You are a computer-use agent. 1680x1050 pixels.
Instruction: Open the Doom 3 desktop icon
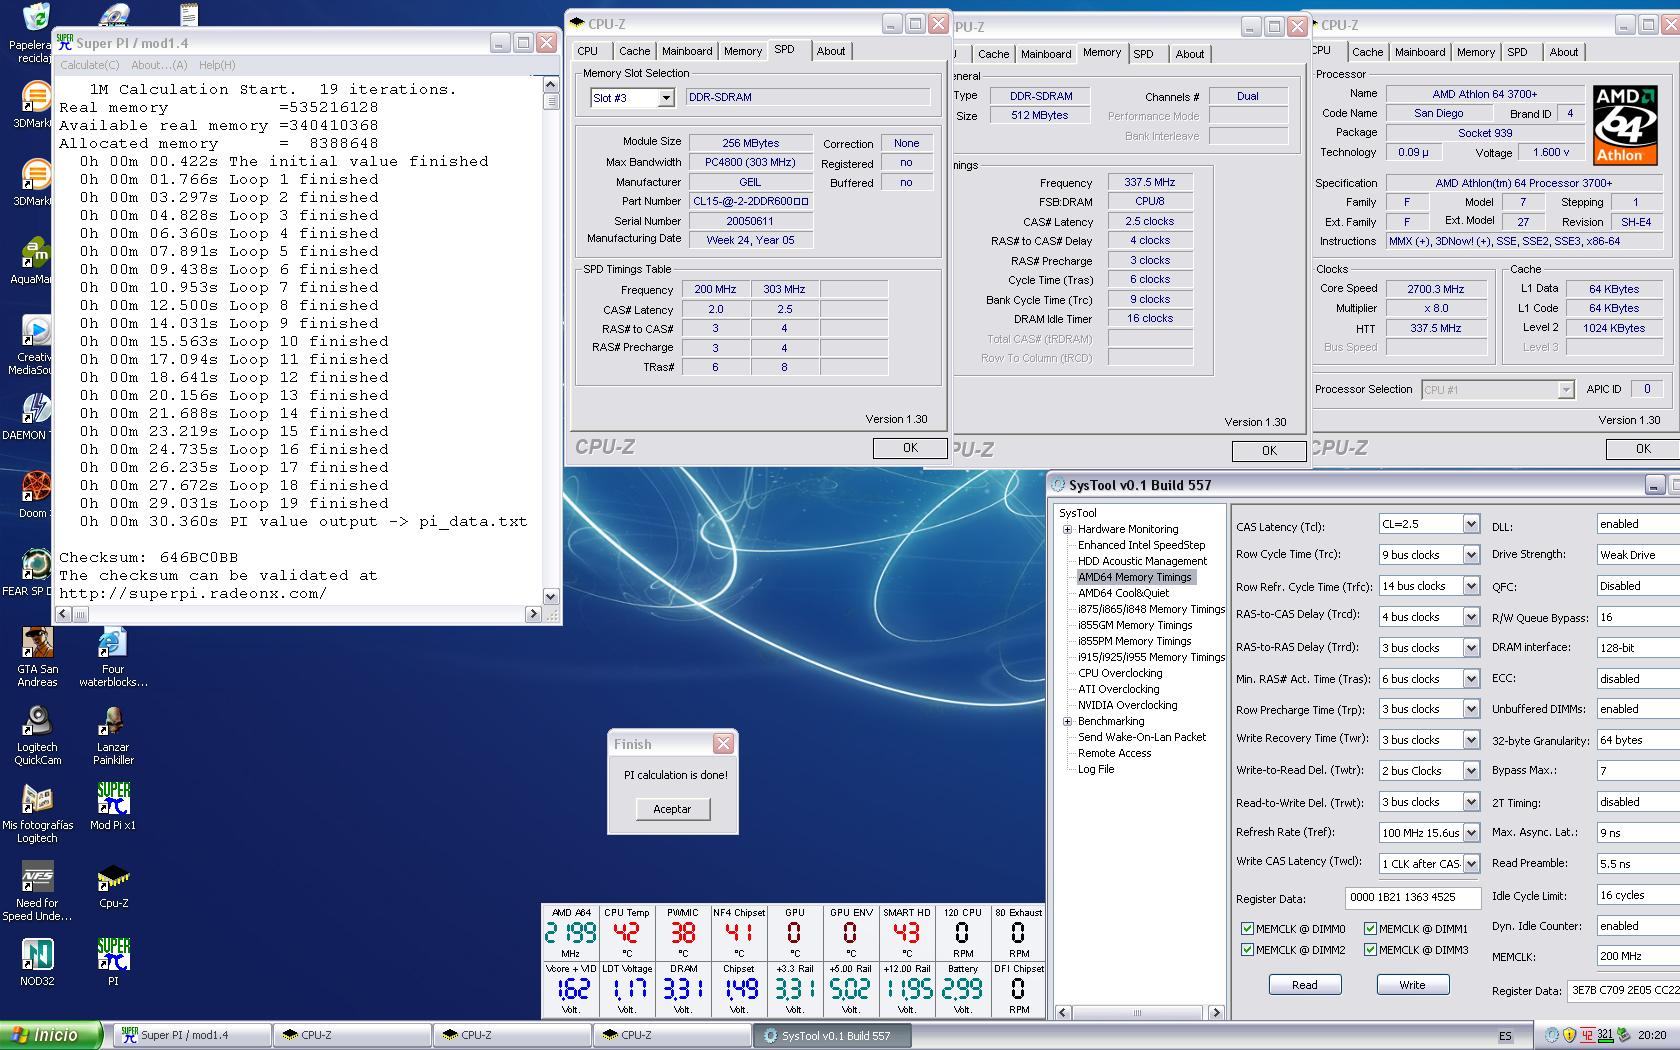[35, 488]
